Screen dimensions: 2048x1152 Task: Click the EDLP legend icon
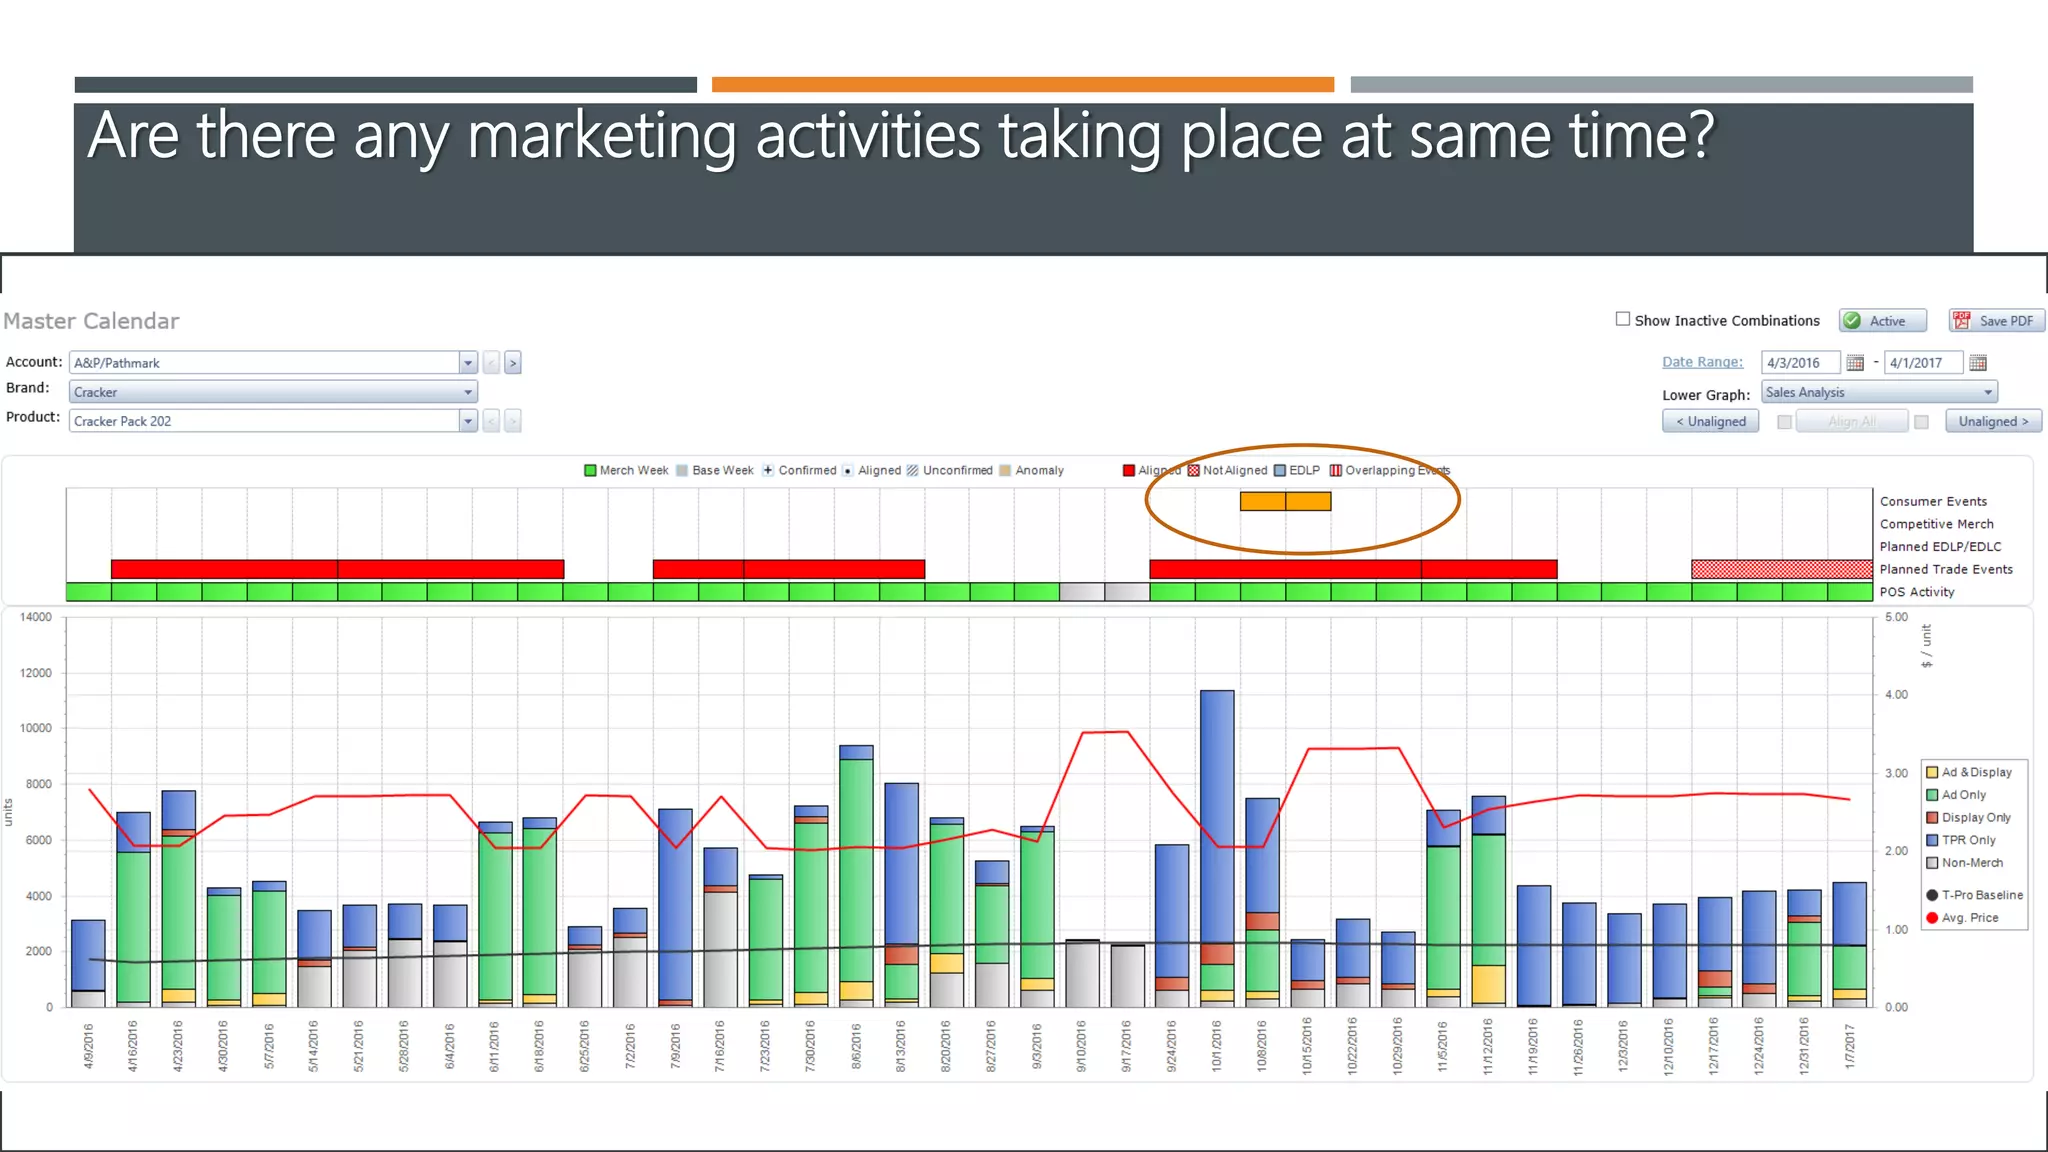click(1279, 470)
